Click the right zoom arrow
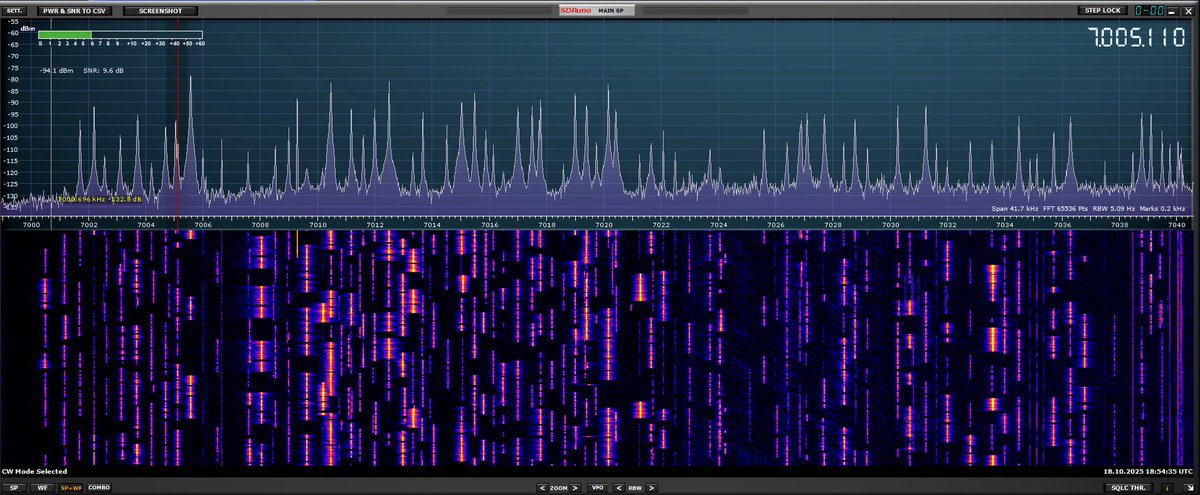The width and height of the screenshot is (1200, 495). click(576, 487)
